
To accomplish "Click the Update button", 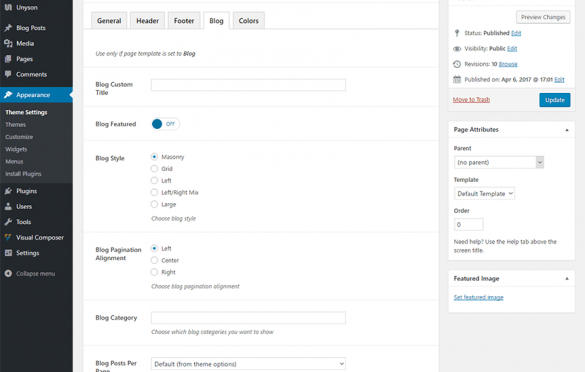I will point(555,100).
